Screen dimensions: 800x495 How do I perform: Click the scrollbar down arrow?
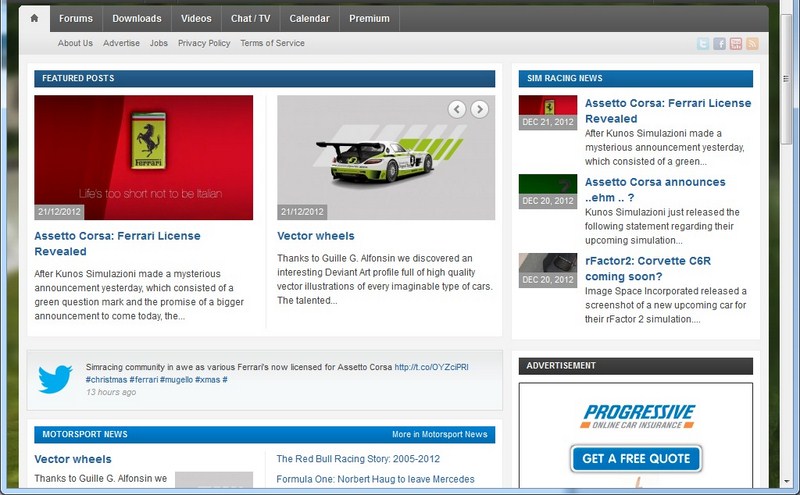coord(787,481)
